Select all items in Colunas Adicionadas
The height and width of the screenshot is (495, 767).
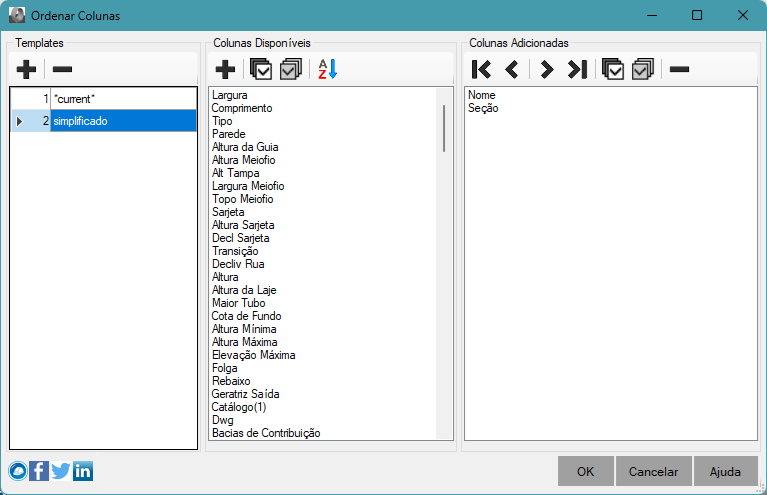(613, 69)
